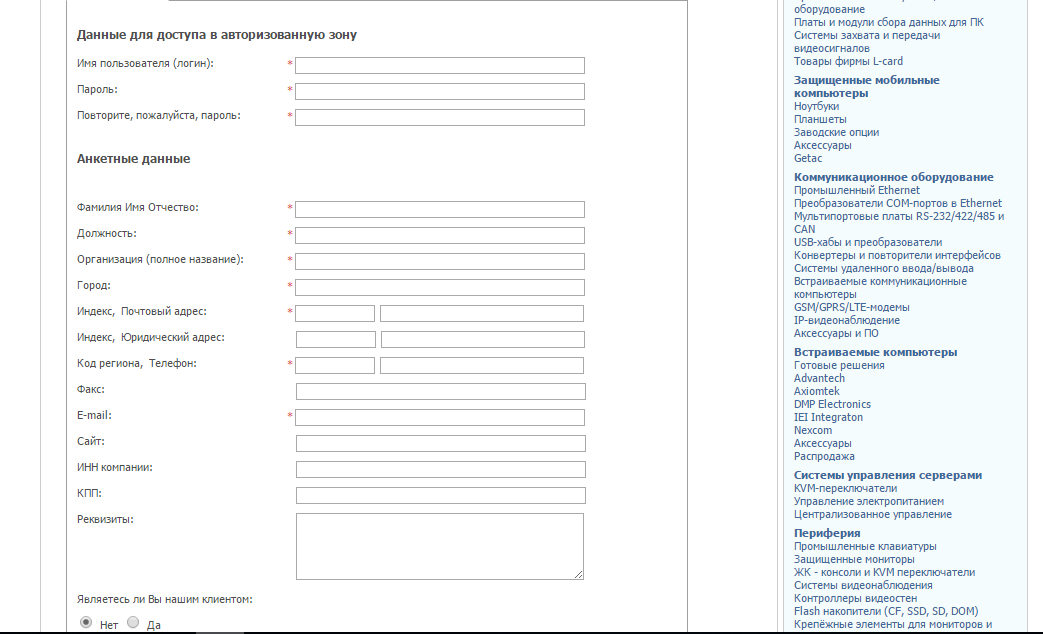1043x634 pixels.
Task: Open IEI Integraton link
Action: (828, 417)
